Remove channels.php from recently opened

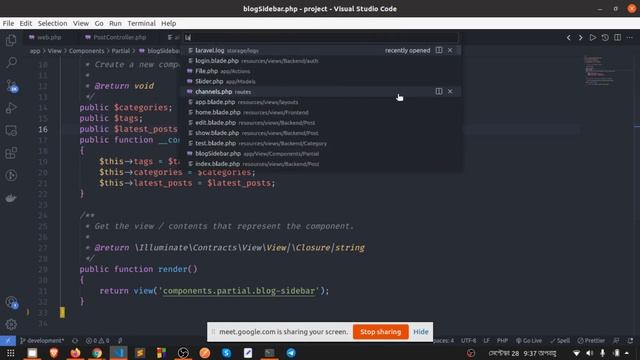point(450,91)
